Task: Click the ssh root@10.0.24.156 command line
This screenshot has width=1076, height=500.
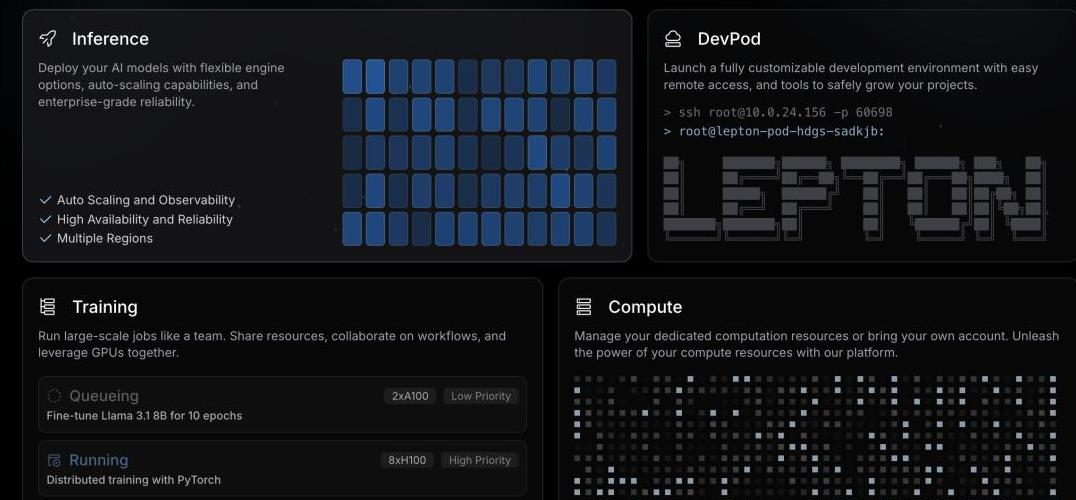Action: pos(778,112)
